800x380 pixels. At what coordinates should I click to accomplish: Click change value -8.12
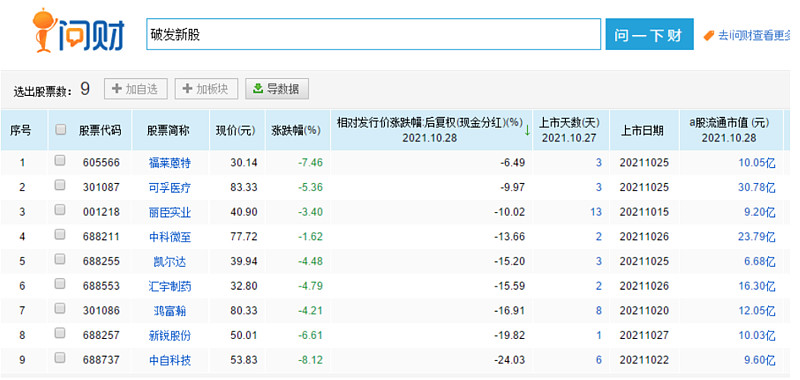click(x=310, y=360)
